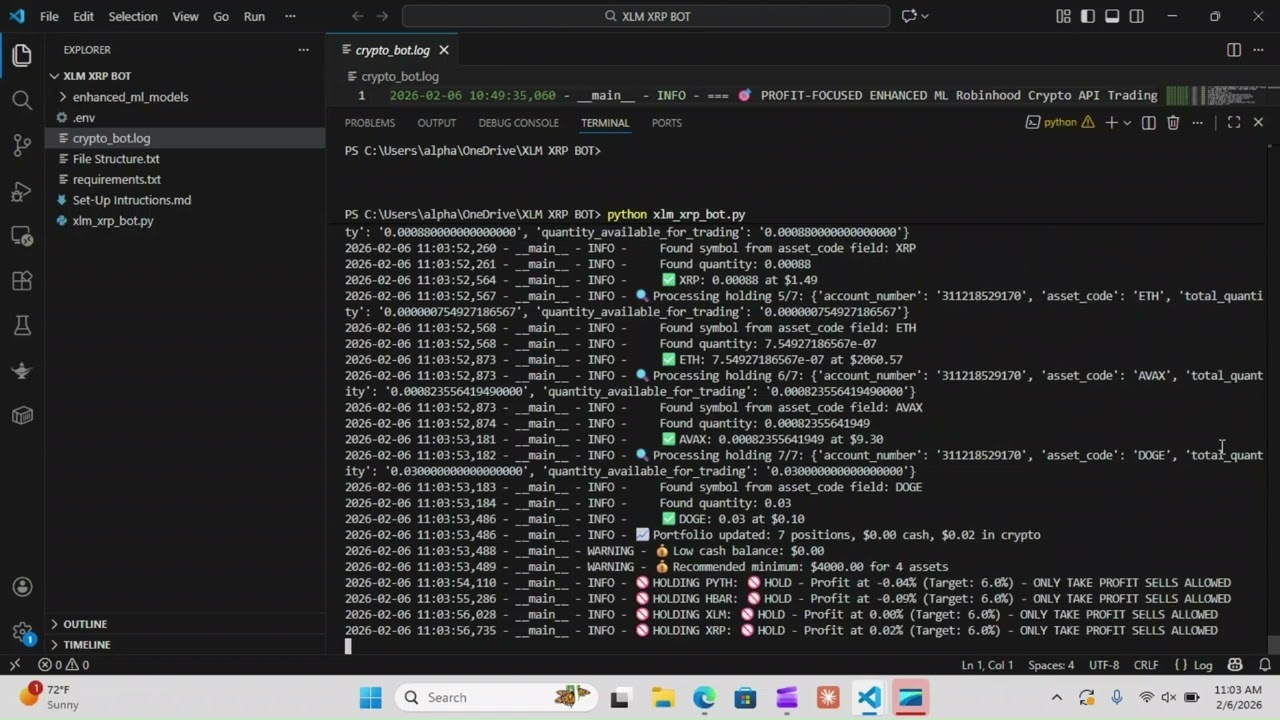Viewport: 1280px width, 720px height.
Task: Open the Extensions view
Action: (x=22, y=281)
